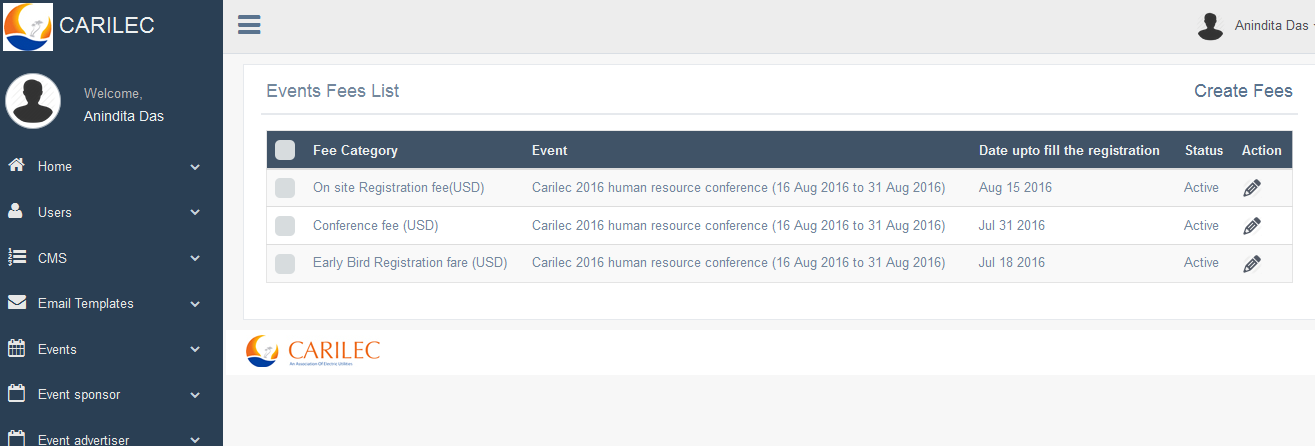1315x446 pixels.
Task: Click the user avatar icon in top bar
Action: pyautogui.click(x=1211, y=26)
